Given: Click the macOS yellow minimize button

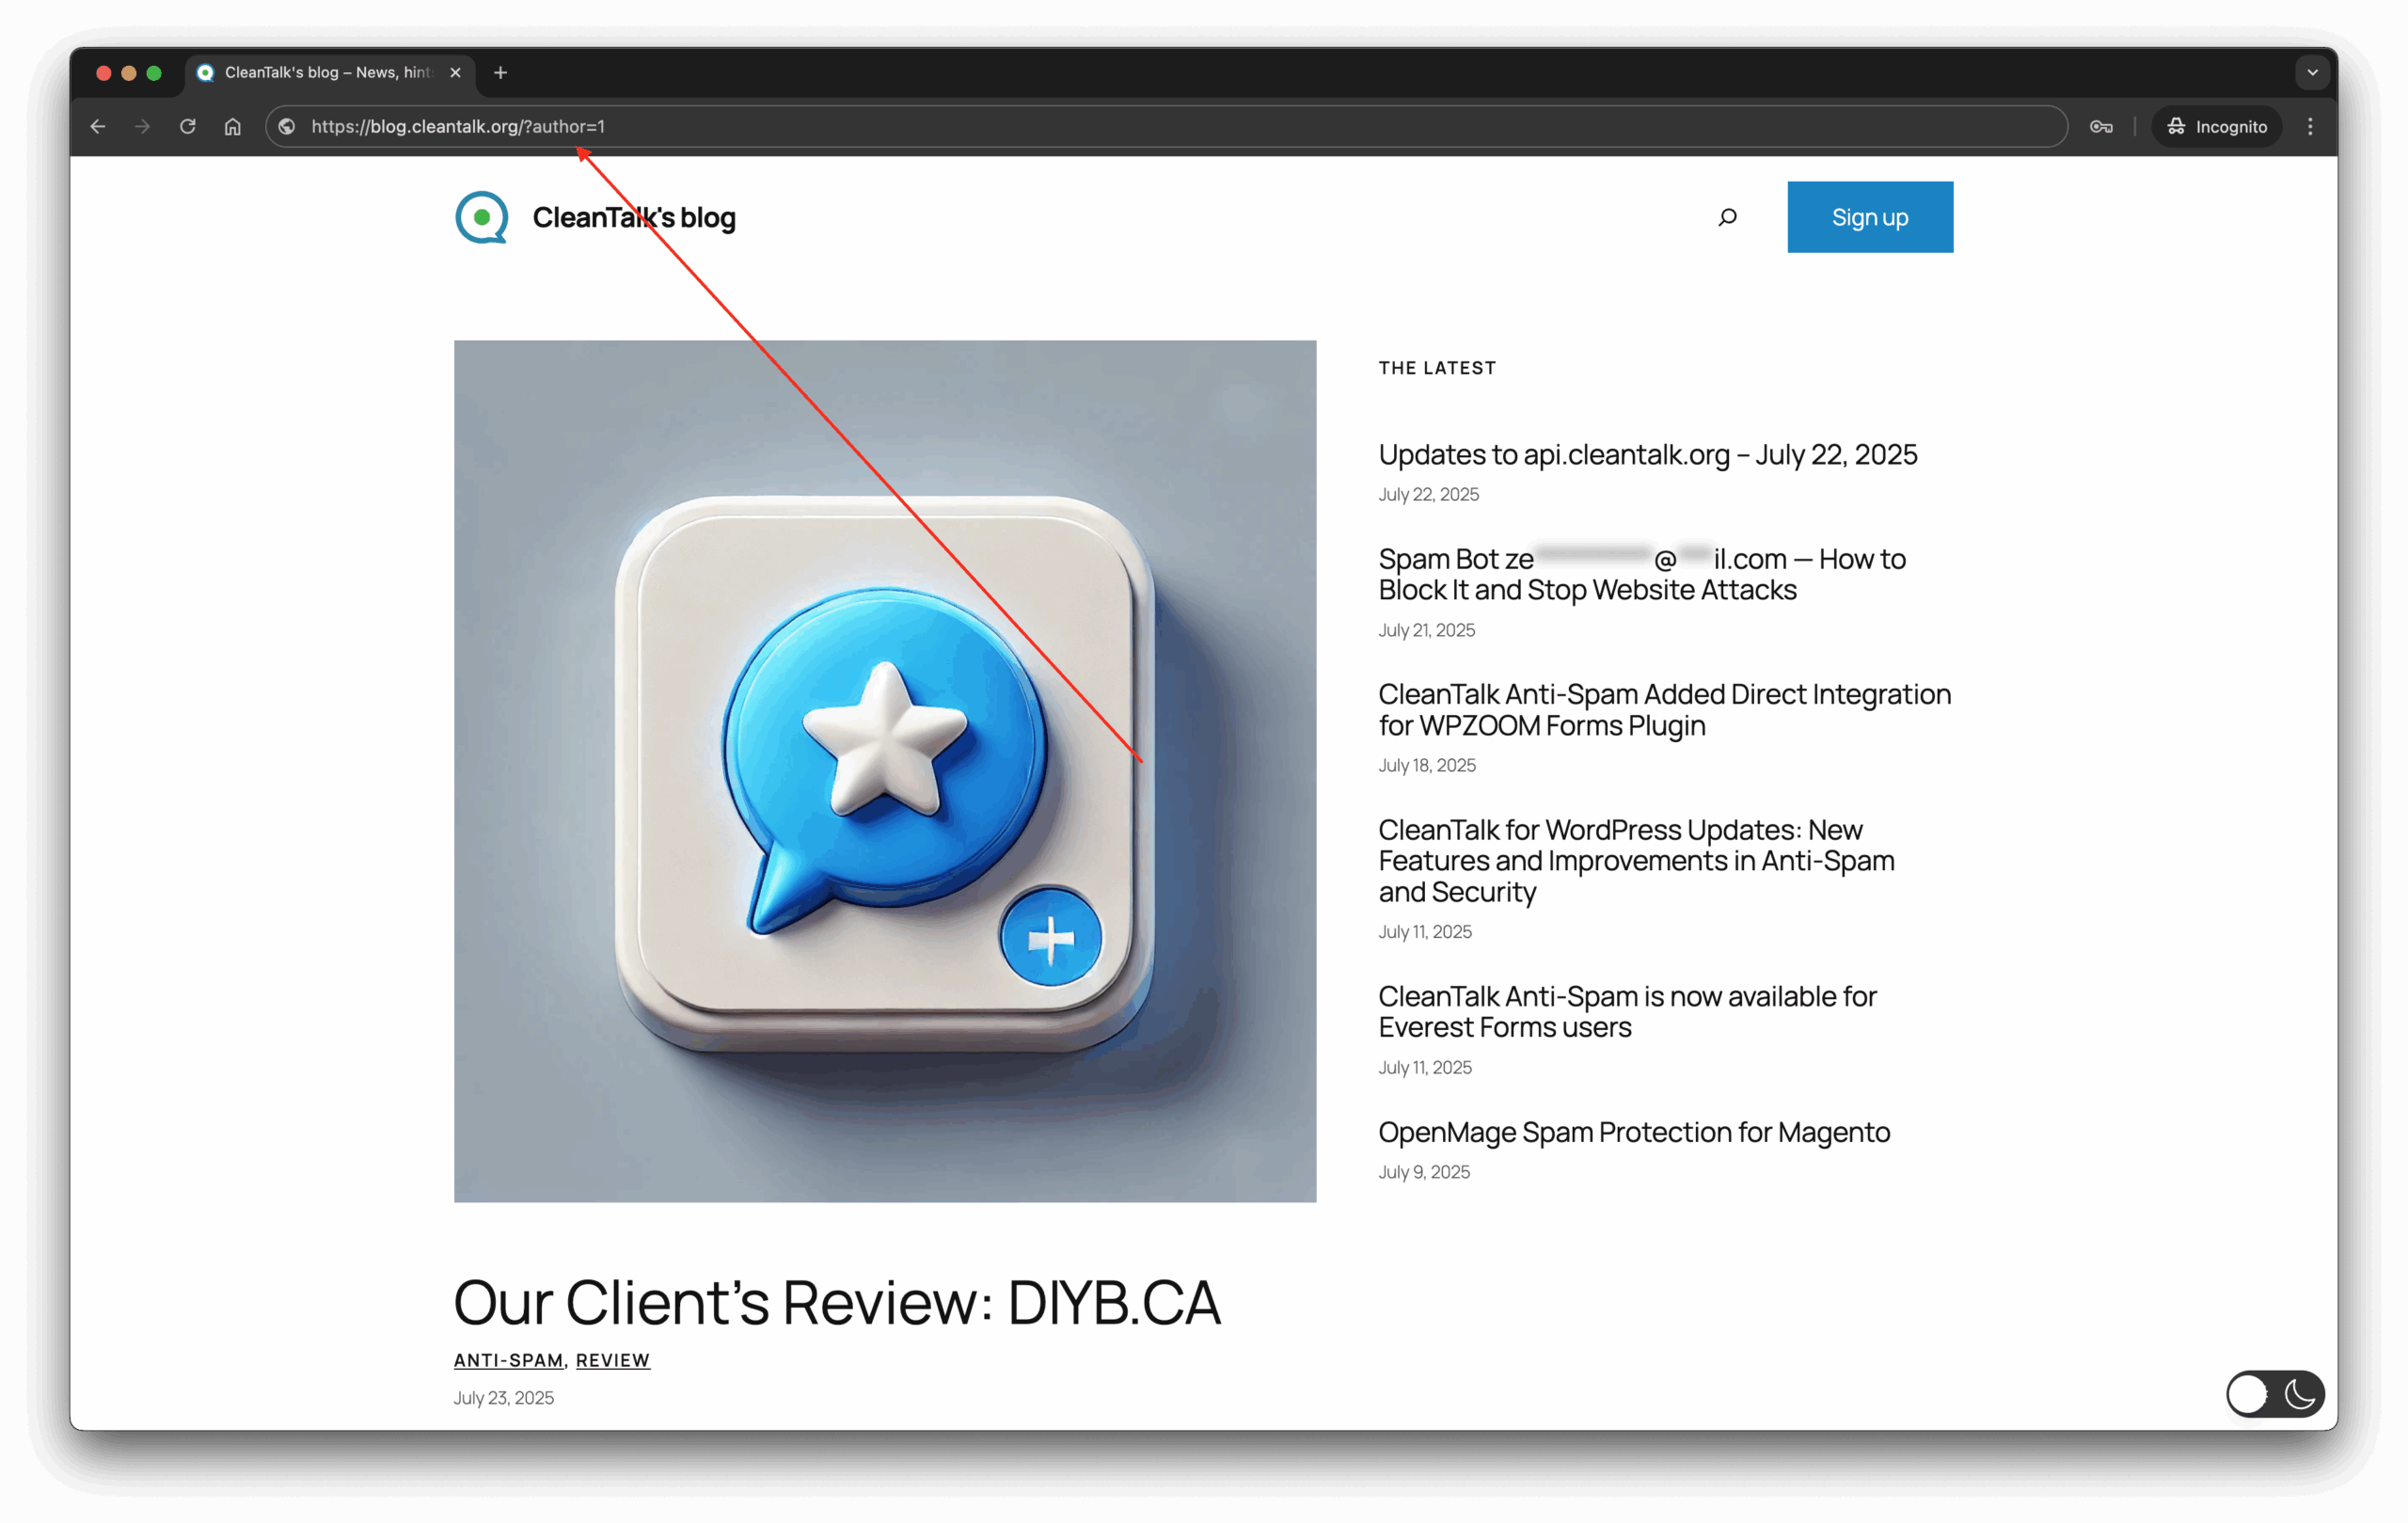Looking at the screenshot, I should tap(128, 73).
